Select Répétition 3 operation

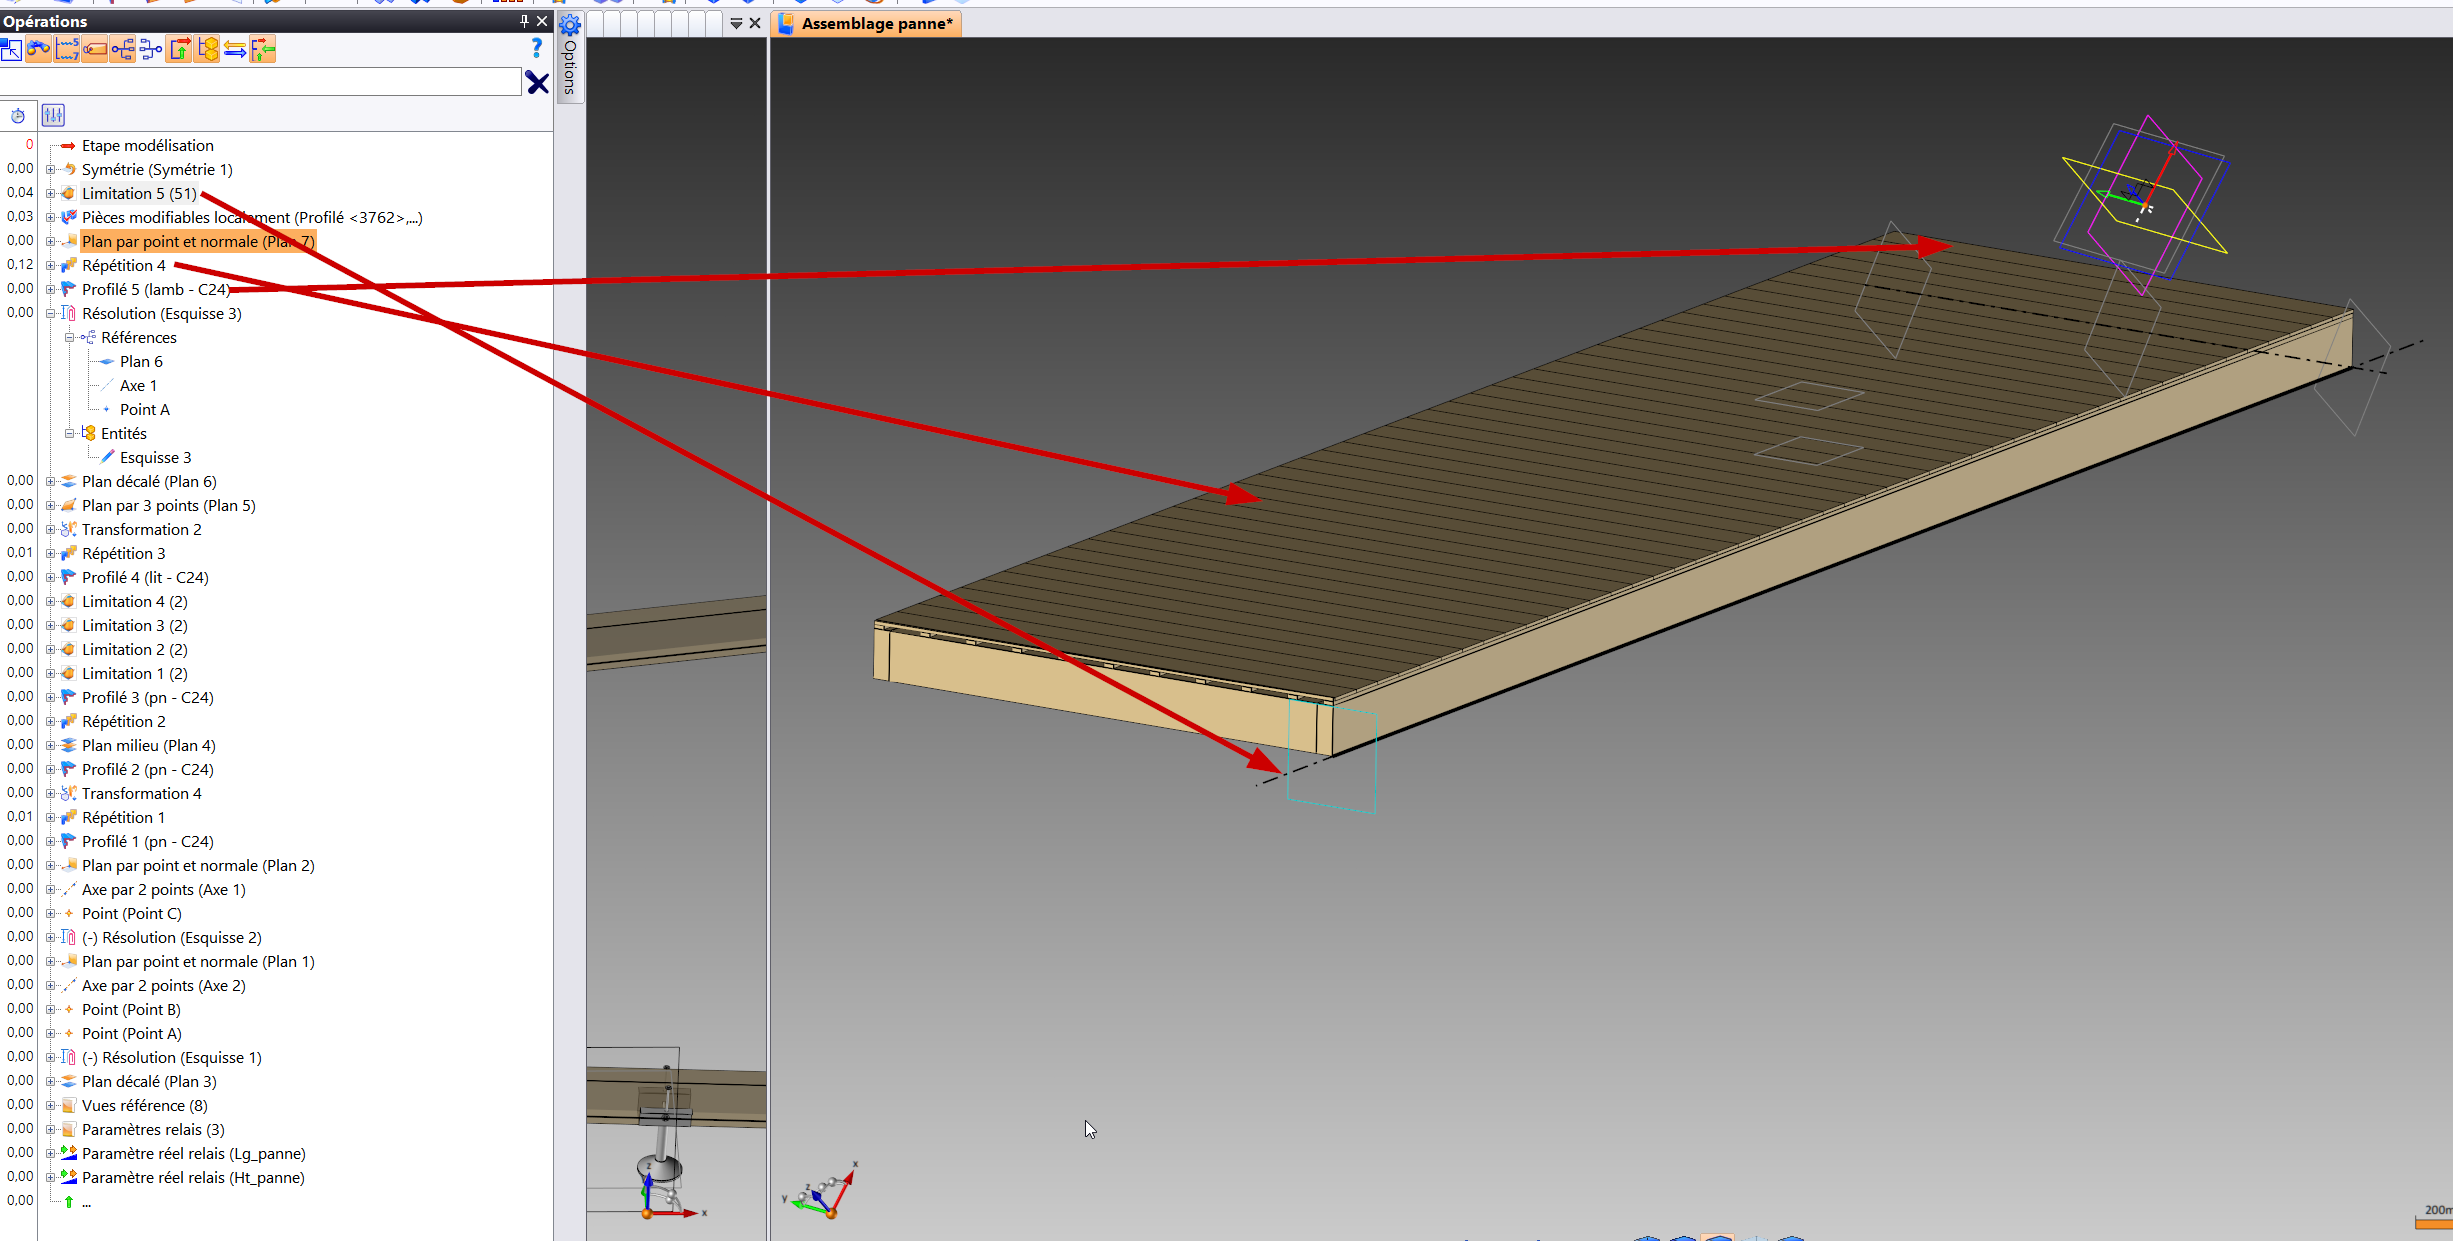point(124,554)
